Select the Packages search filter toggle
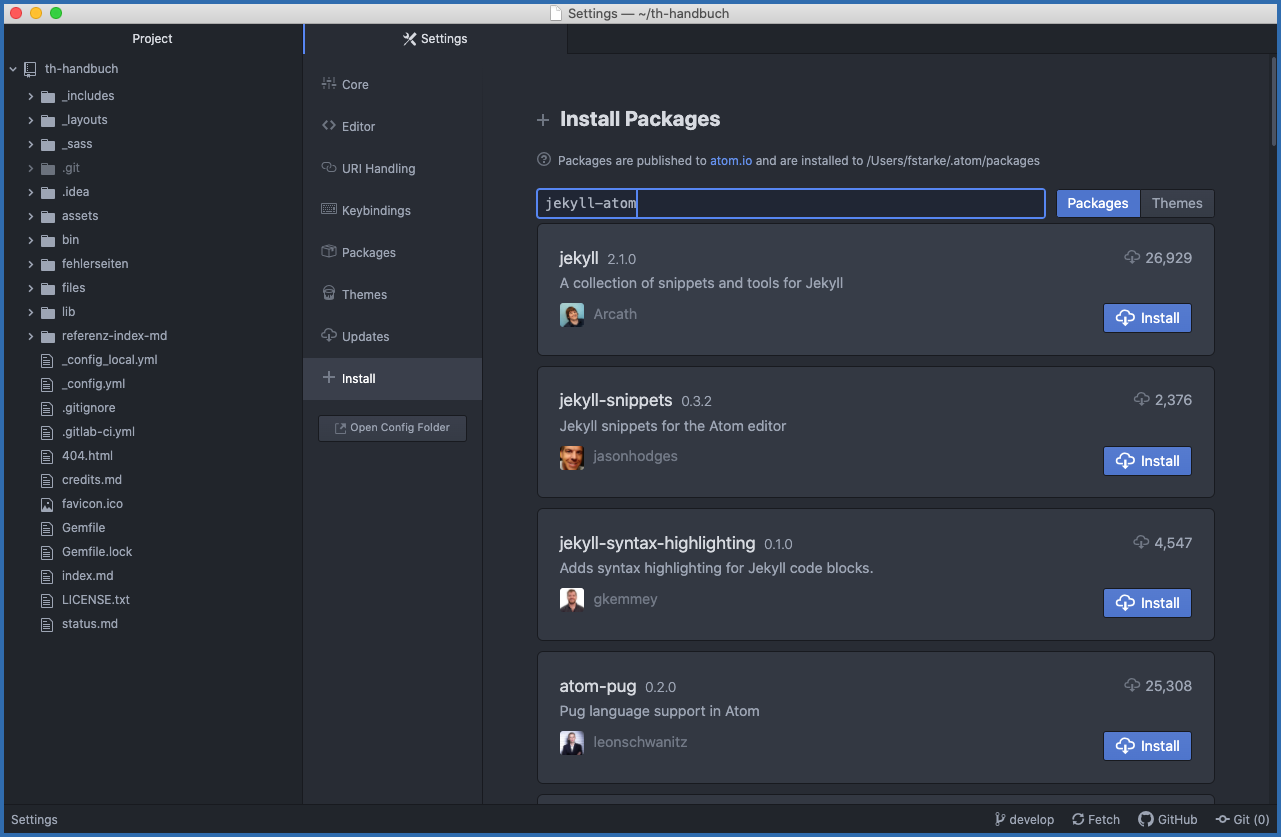This screenshot has height=837, width=1281. (1097, 203)
